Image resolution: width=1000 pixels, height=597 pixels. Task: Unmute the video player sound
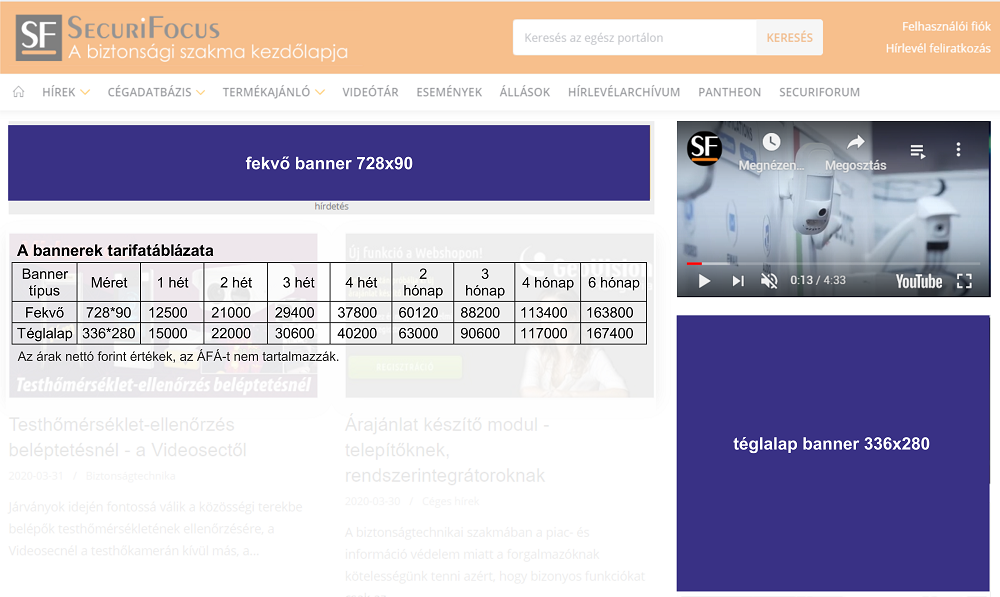point(769,281)
